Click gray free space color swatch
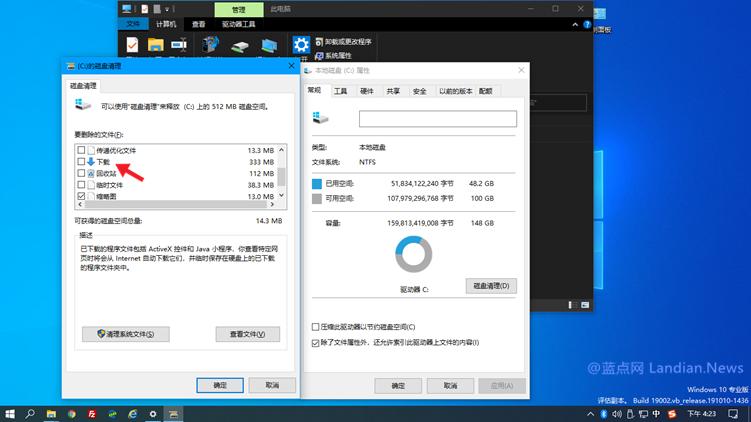The height and width of the screenshot is (422, 751). (x=317, y=198)
